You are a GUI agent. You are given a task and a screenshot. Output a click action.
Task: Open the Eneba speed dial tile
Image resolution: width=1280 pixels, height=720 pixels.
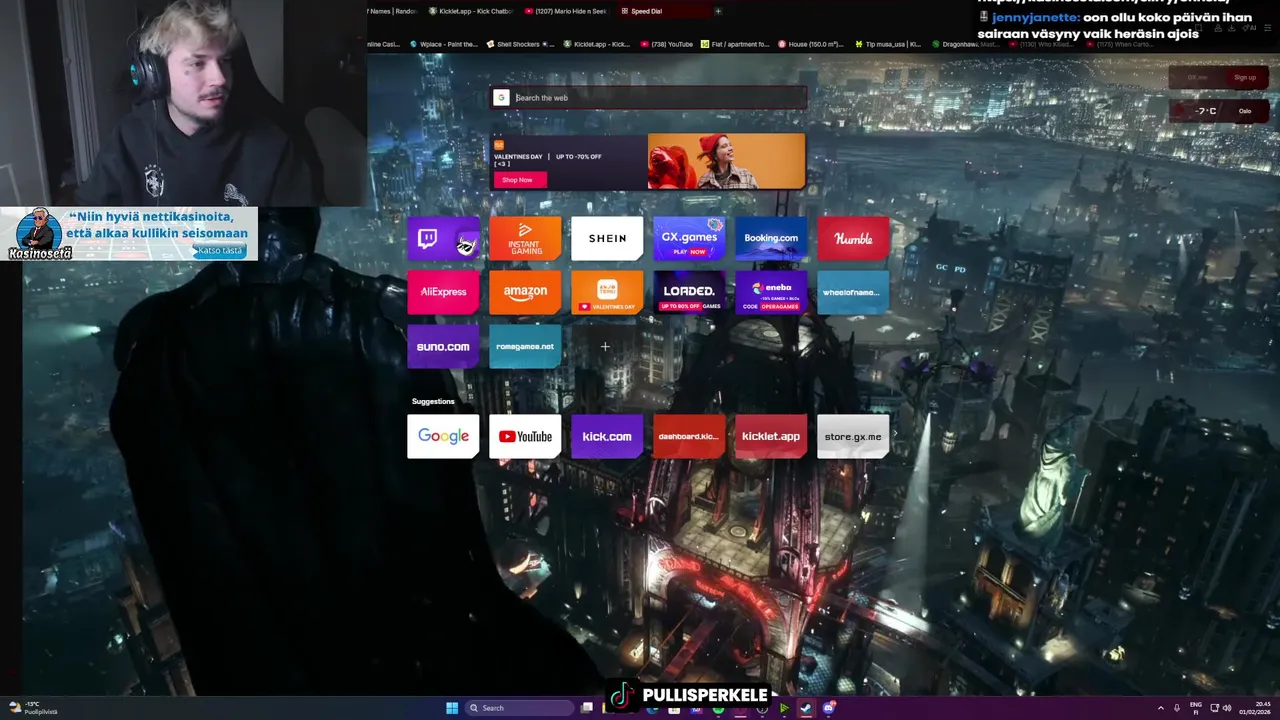(x=771, y=292)
